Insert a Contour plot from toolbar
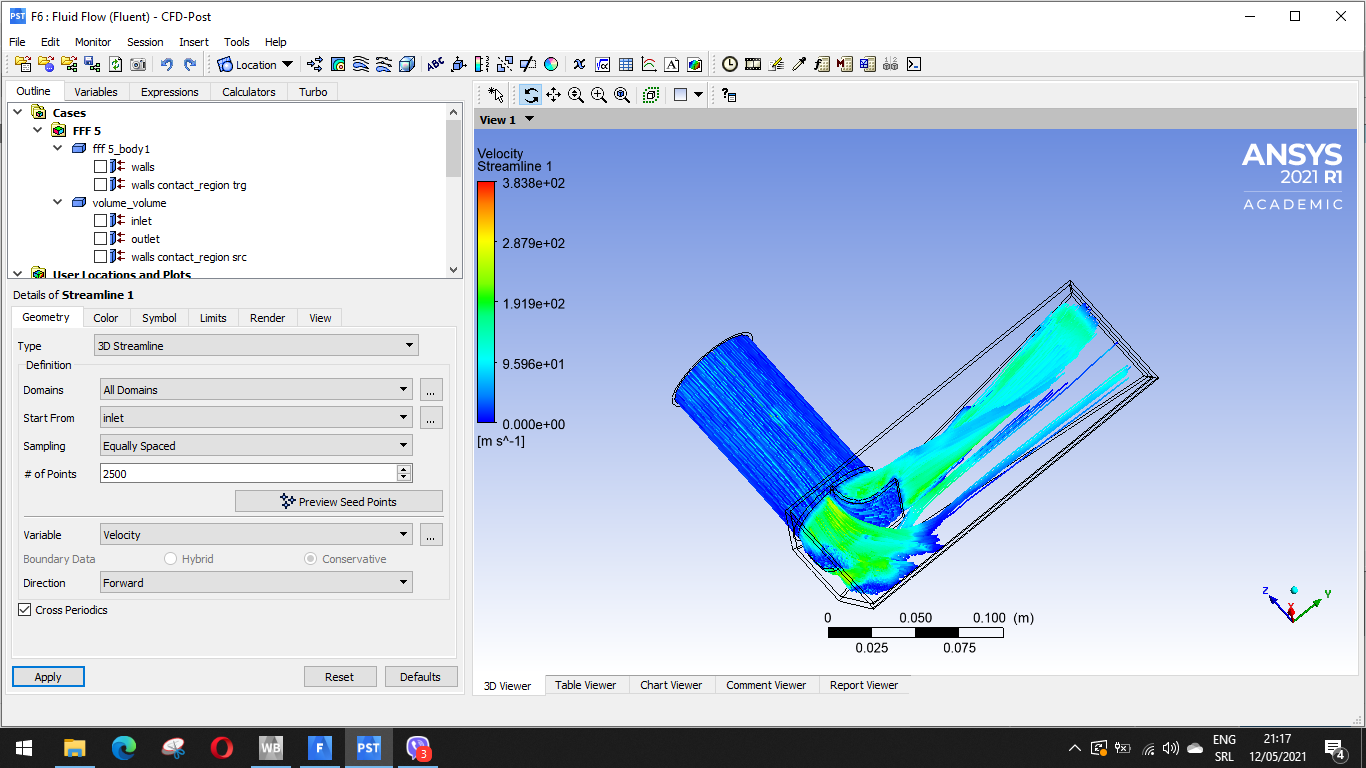Image resolution: width=1366 pixels, height=768 pixels. (338, 64)
